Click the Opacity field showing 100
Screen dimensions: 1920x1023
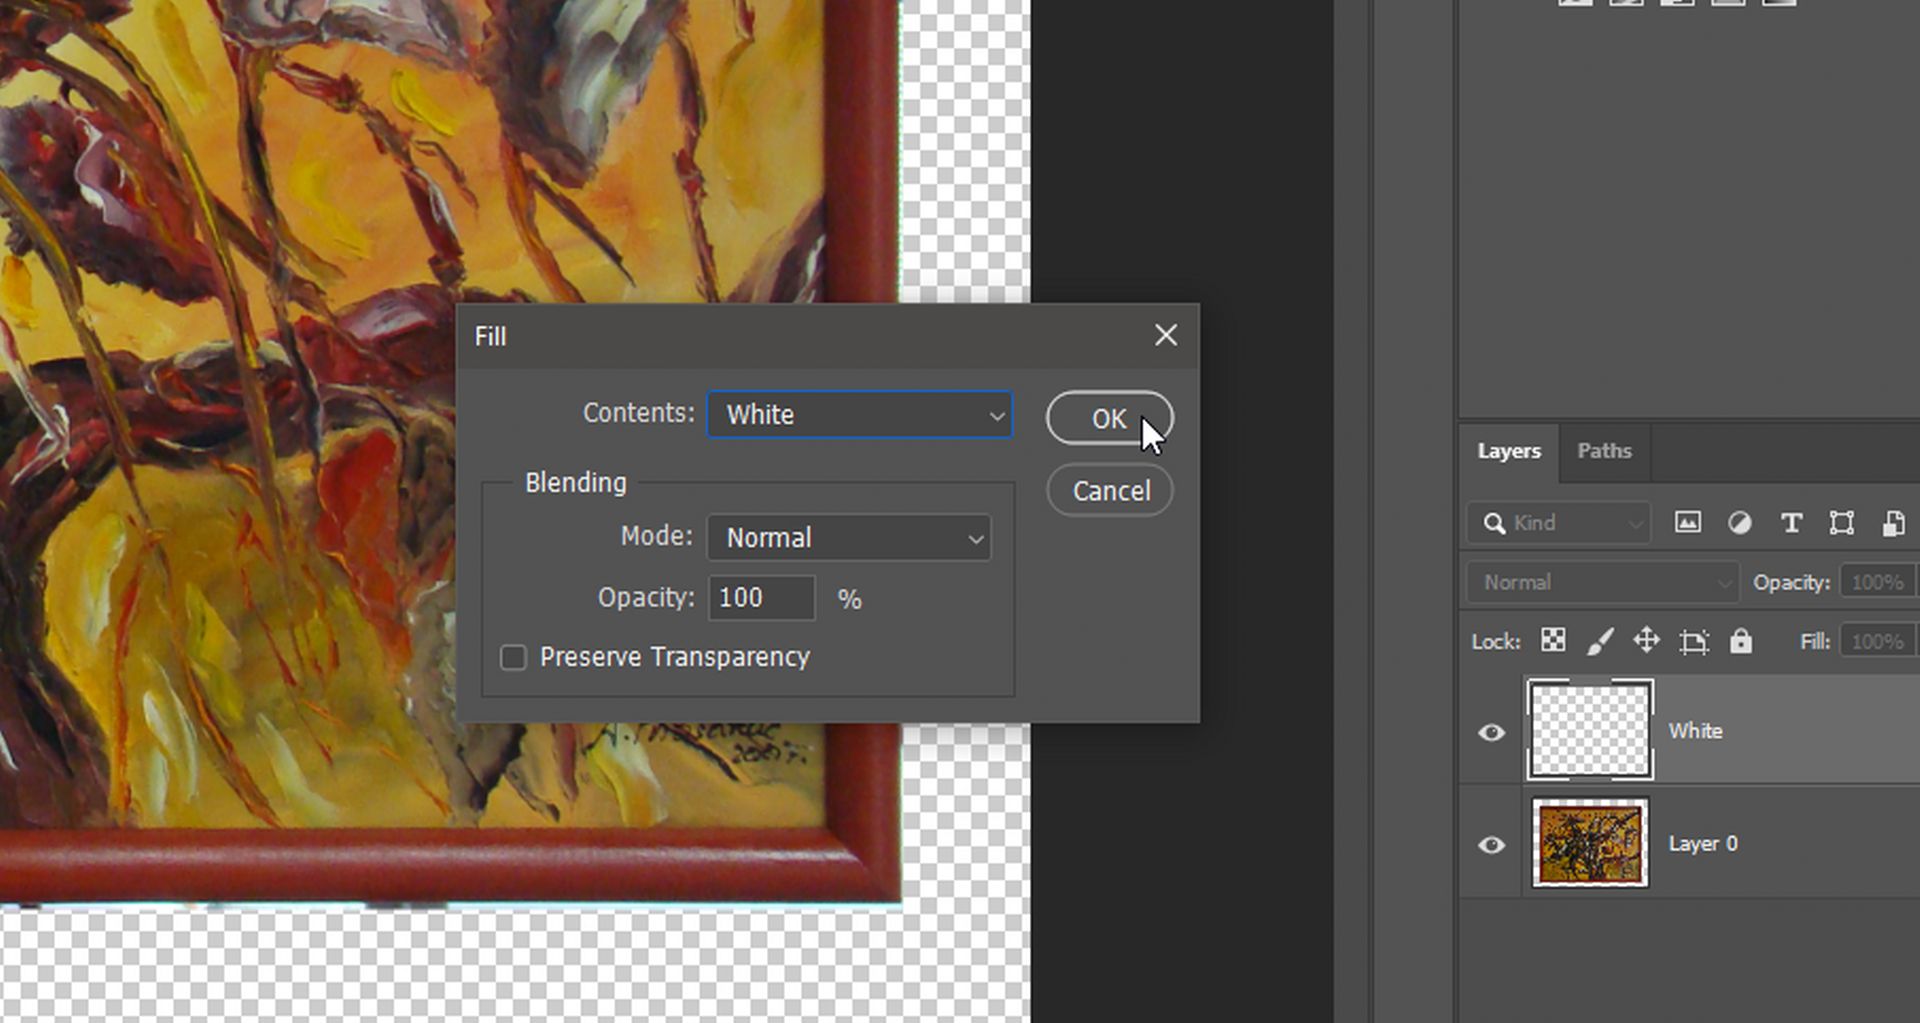761,598
